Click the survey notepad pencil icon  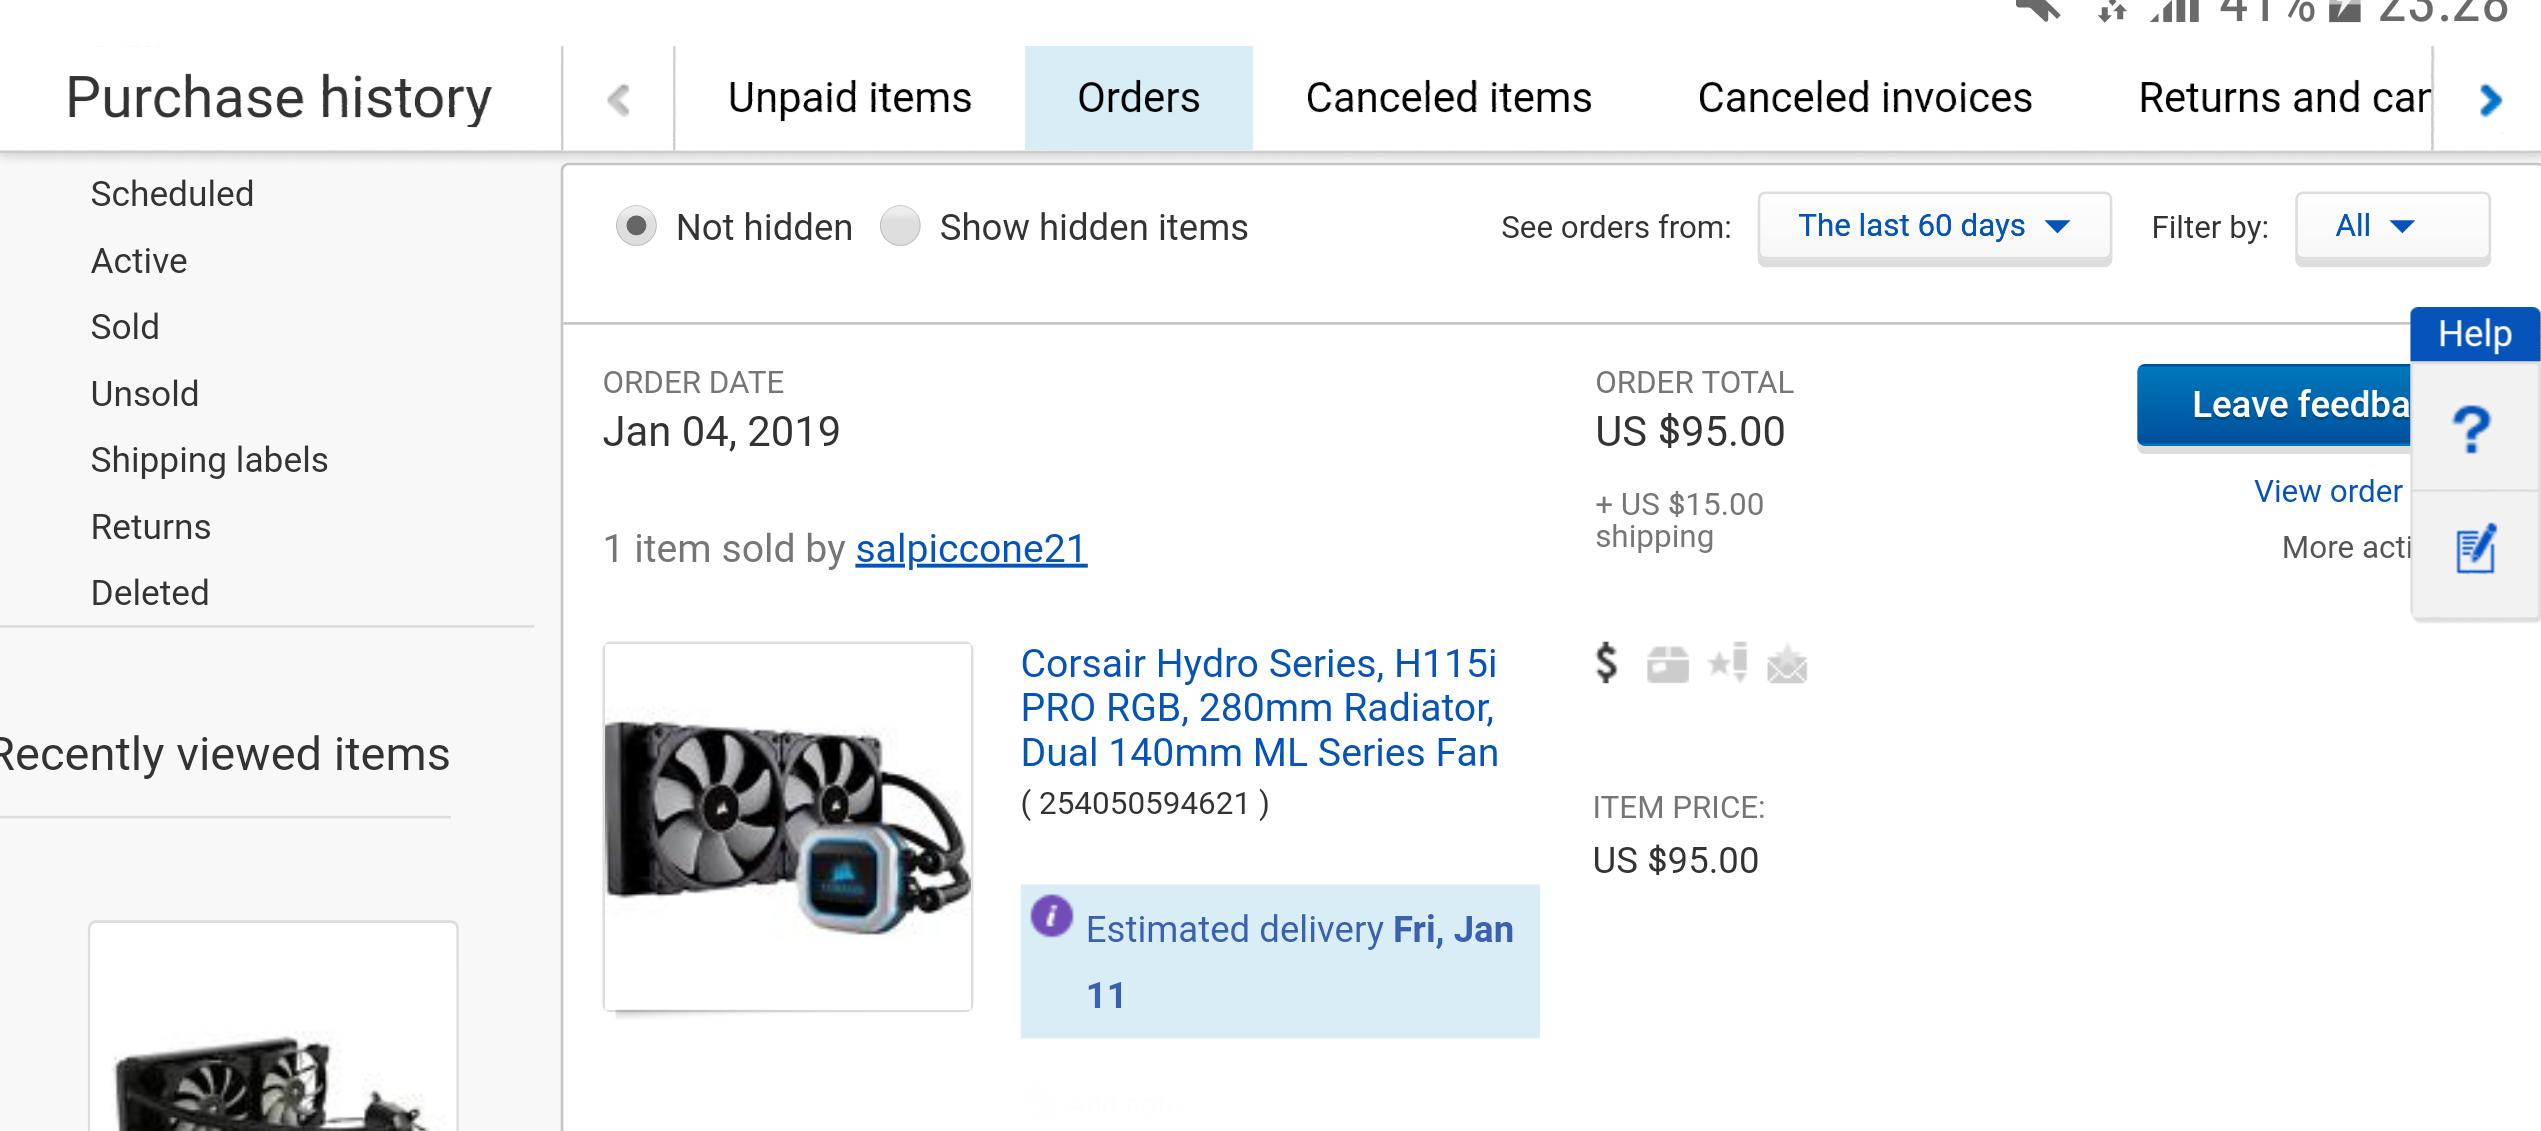point(2476,549)
